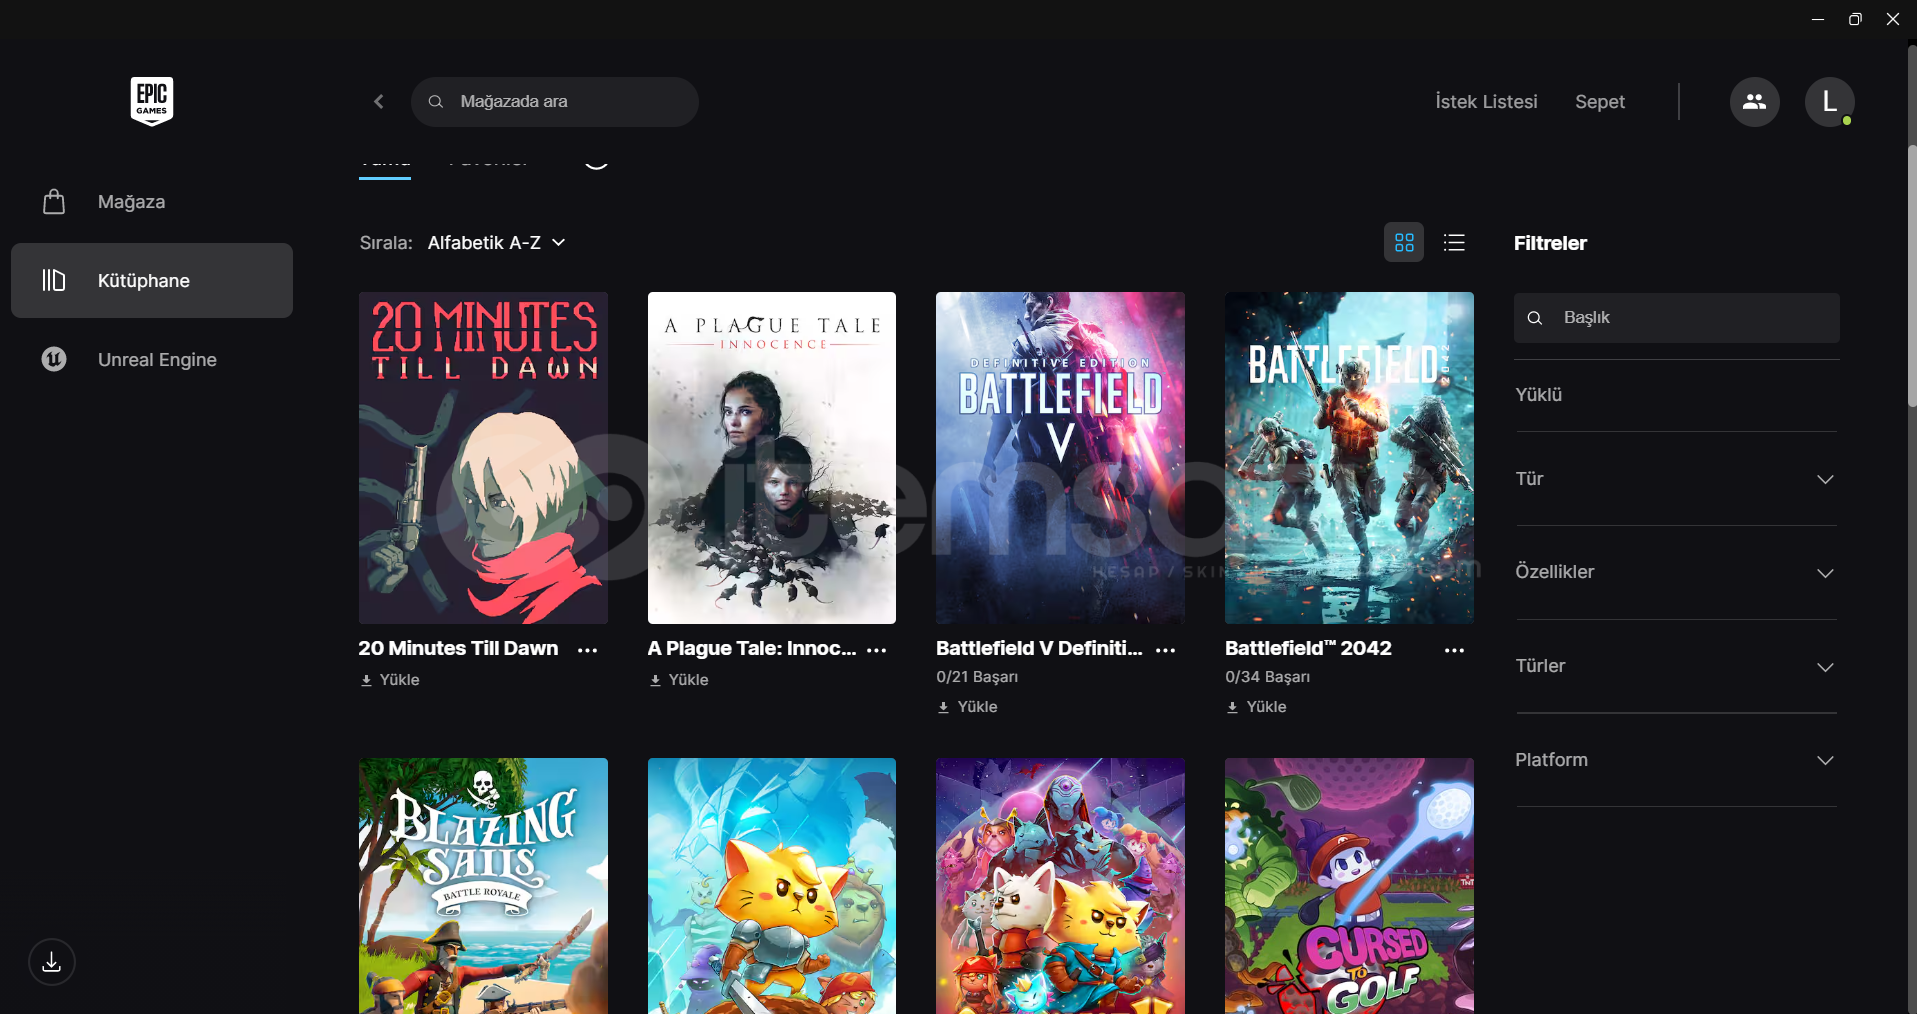The image size is (1917, 1014).
Task: Click 0/21 Başarı achievements text
Action: pyautogui.click(x=977, y=677)
